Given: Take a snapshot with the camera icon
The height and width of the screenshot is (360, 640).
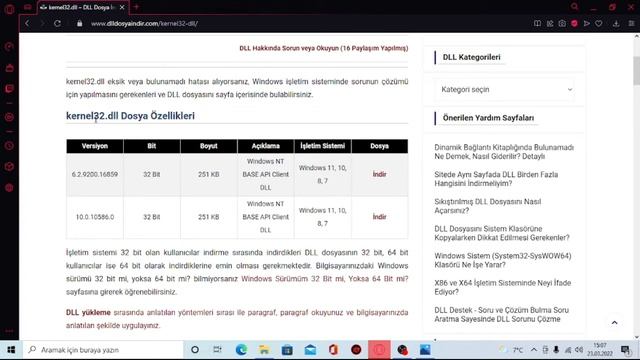Looking at the screenshot, I should [562, 24].
